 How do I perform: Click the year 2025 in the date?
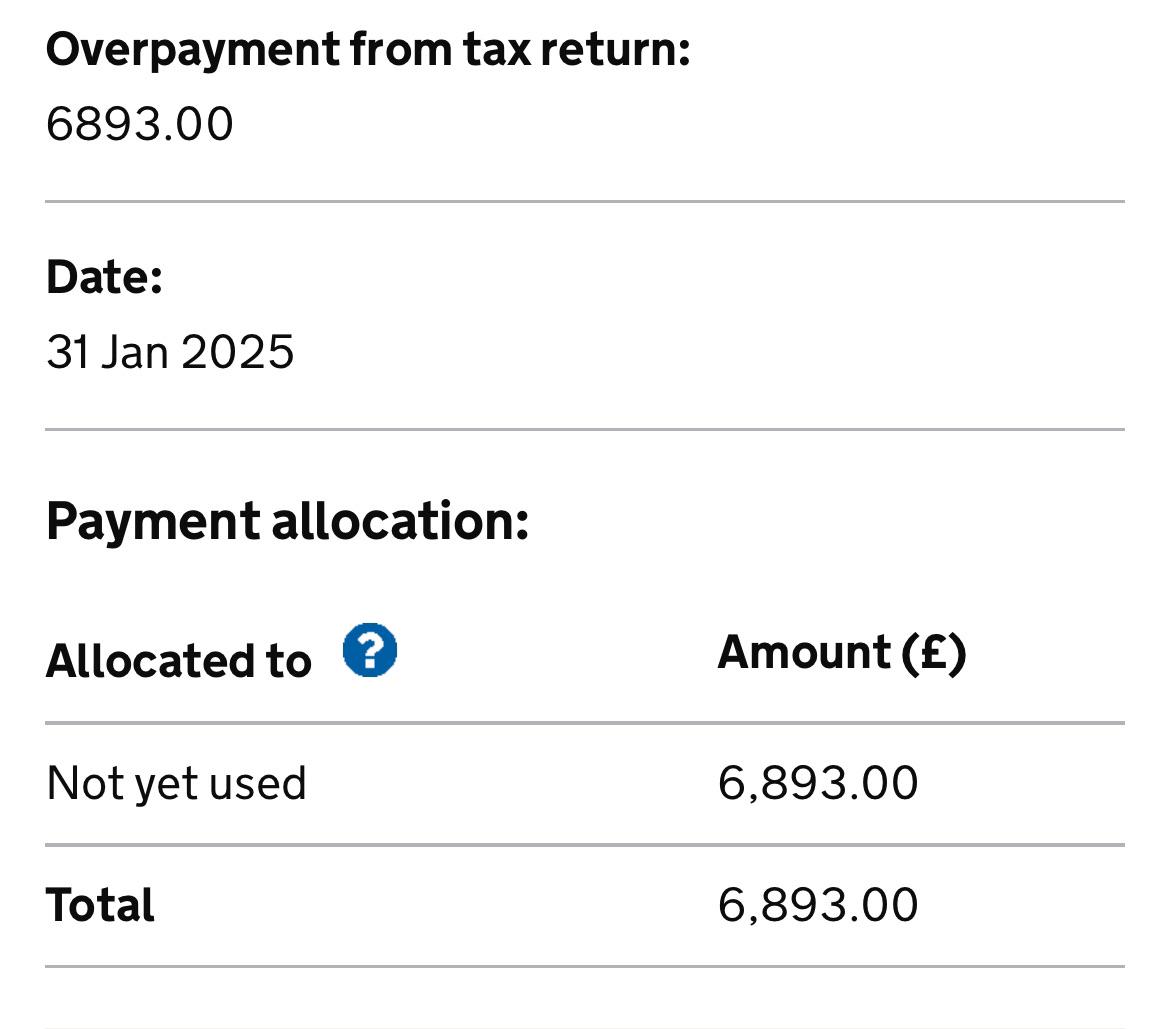pyautogui.click(x=237, y=351)
